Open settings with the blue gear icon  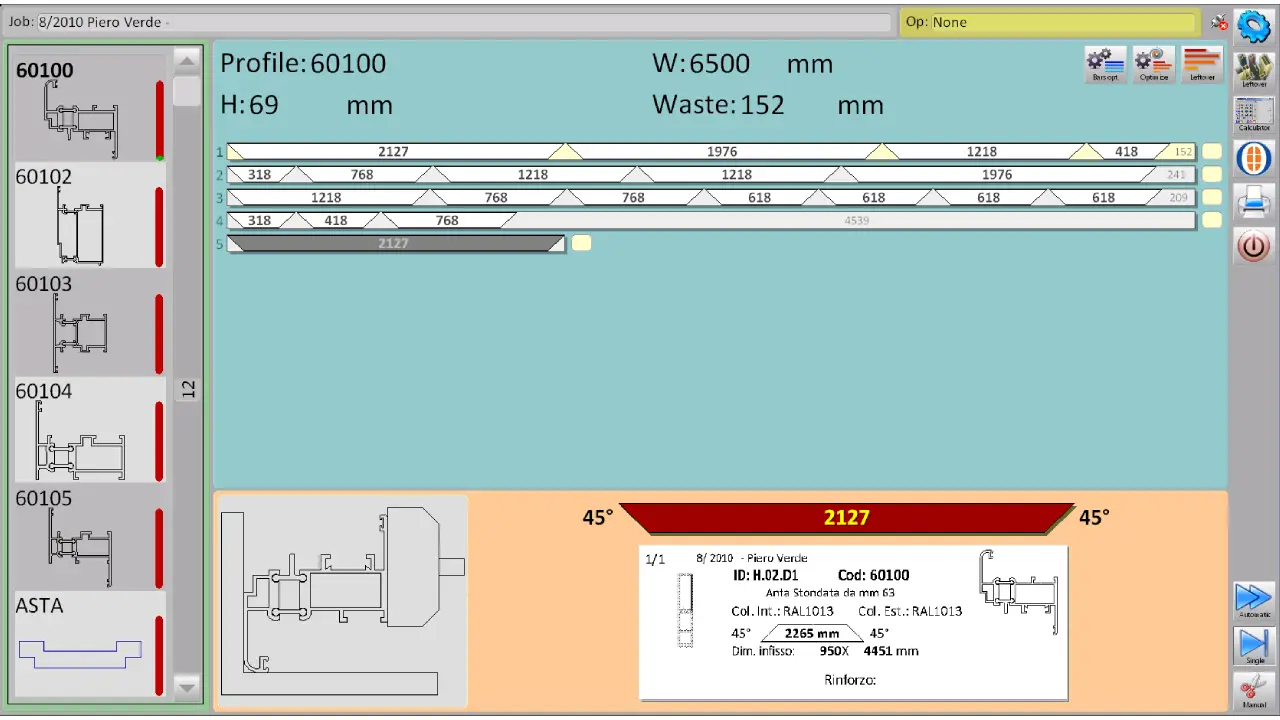(1254, 25)
